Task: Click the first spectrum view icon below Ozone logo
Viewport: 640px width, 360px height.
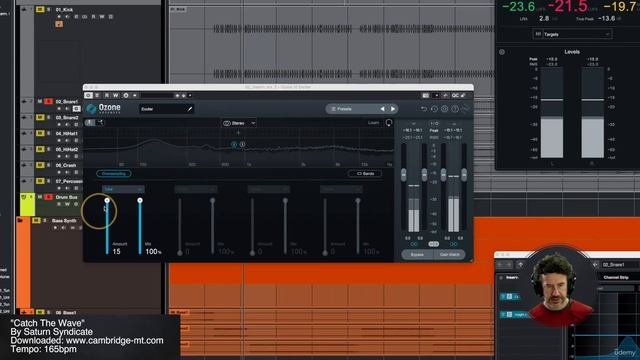Action: click(90, 122)
